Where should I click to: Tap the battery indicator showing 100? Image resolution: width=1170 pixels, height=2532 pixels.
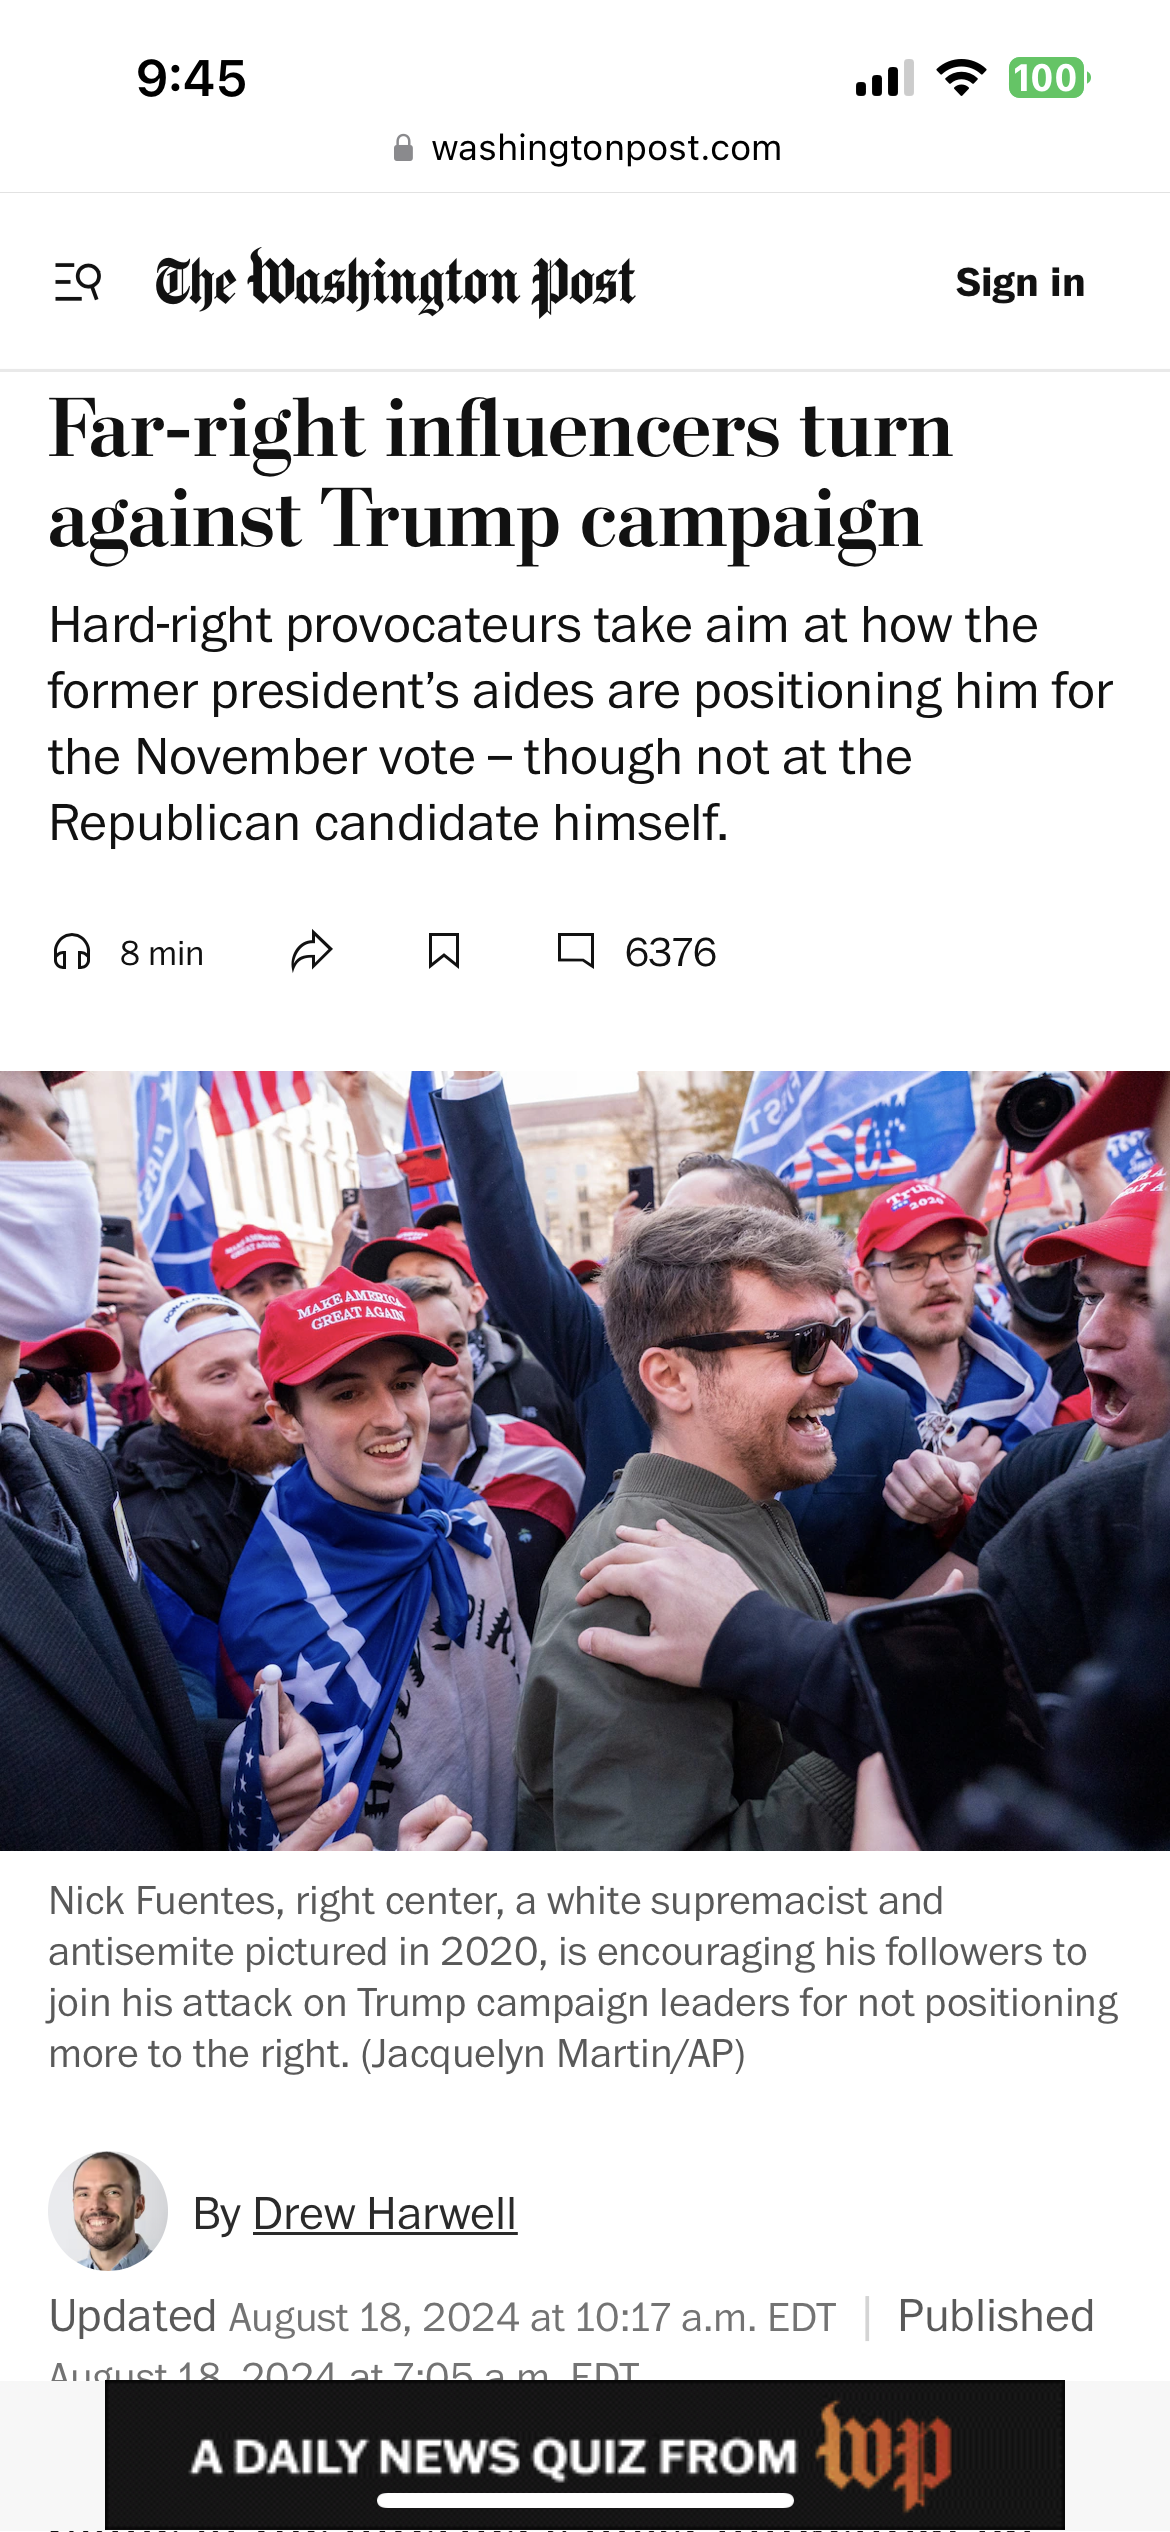point(1049,78)
